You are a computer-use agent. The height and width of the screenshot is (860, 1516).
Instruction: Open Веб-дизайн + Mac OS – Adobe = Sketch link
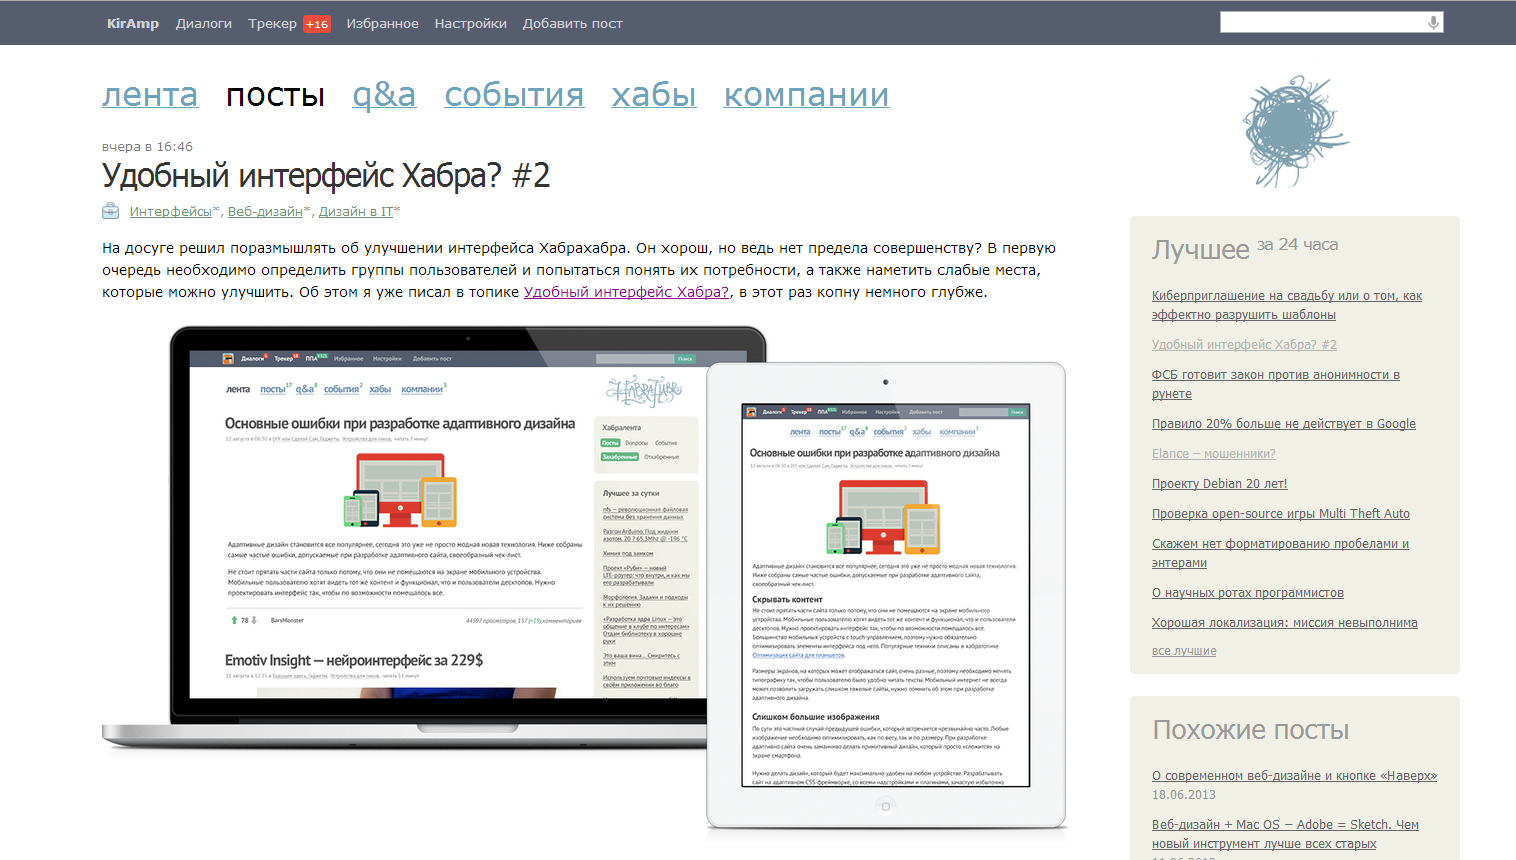pos(1286,834)
